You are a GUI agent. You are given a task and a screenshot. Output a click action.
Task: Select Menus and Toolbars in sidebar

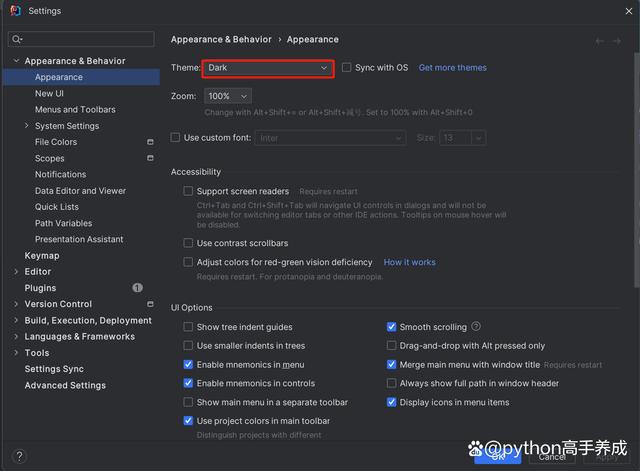coord(75,110)
